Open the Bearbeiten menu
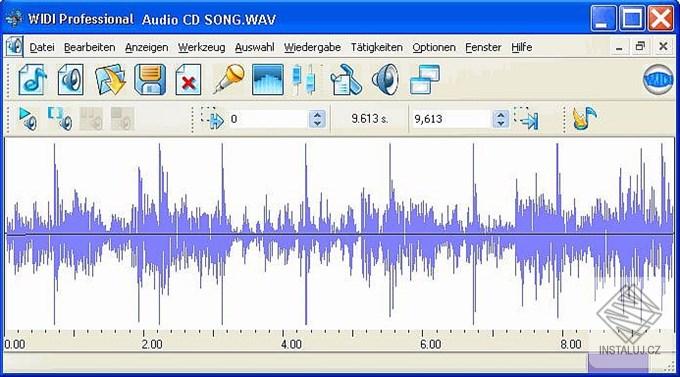 90,47
